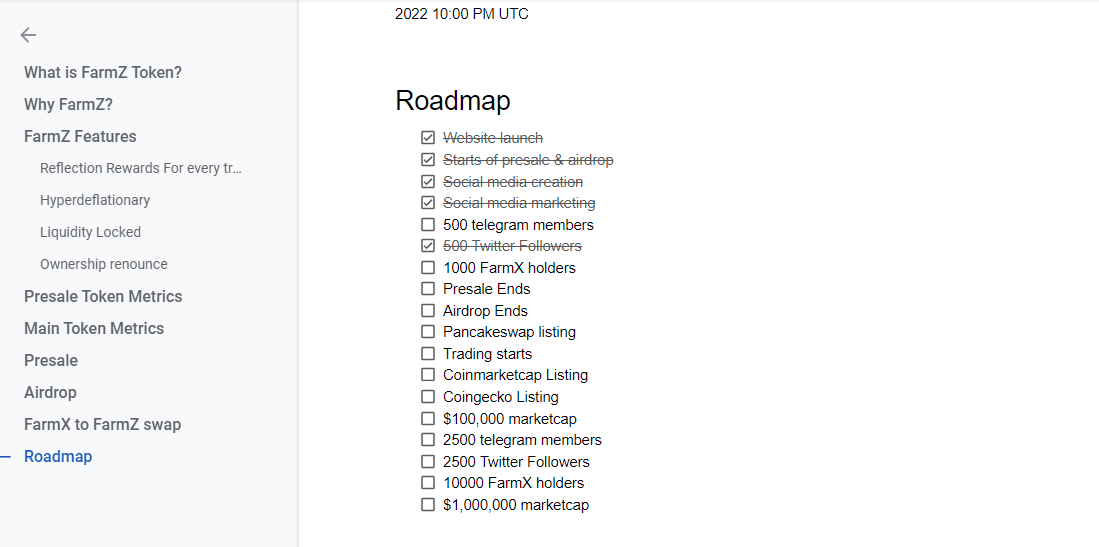1099x547 pixels.
Task: Uncheck the Website launch checkbox
Action: (428, 138)
